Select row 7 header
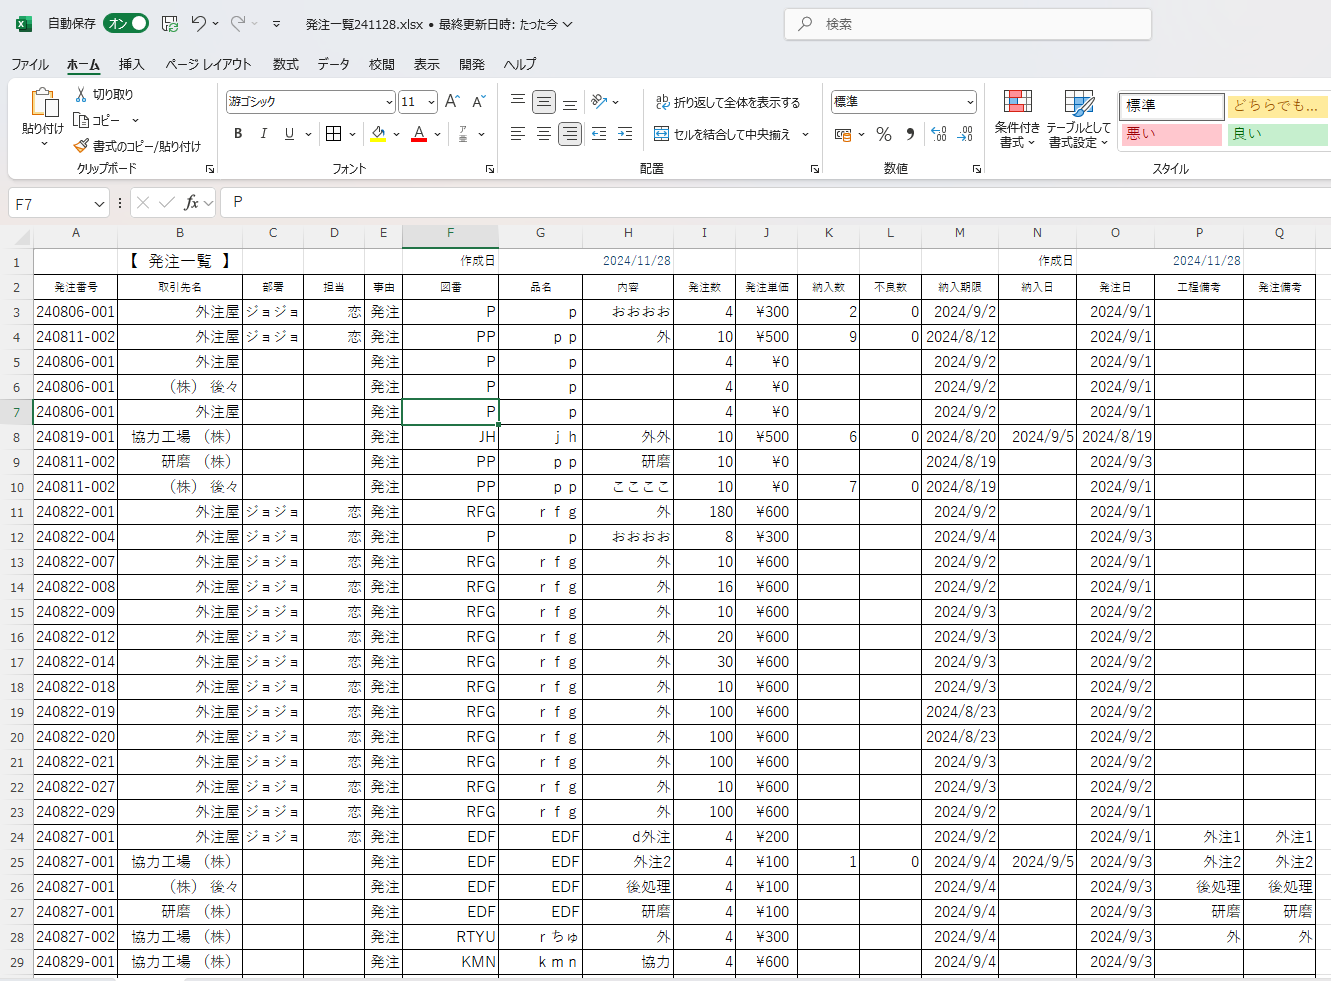The image size is (1331, 981). pyautogui.click(x=17, y=412)
